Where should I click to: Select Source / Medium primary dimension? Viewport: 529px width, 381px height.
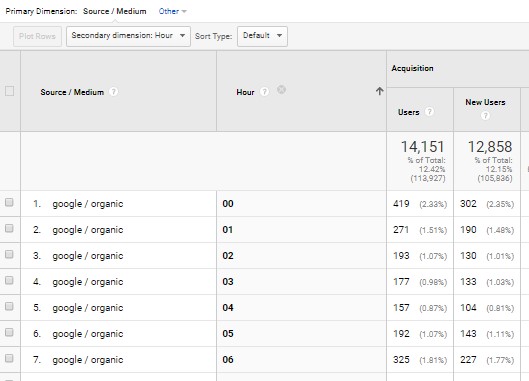115,11
